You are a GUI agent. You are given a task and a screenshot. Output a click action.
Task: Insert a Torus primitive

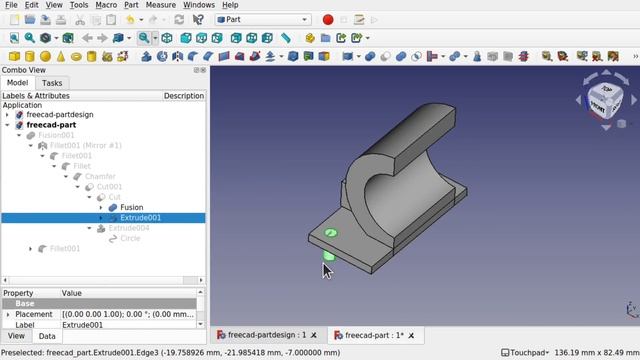click(x=76, y=56)
